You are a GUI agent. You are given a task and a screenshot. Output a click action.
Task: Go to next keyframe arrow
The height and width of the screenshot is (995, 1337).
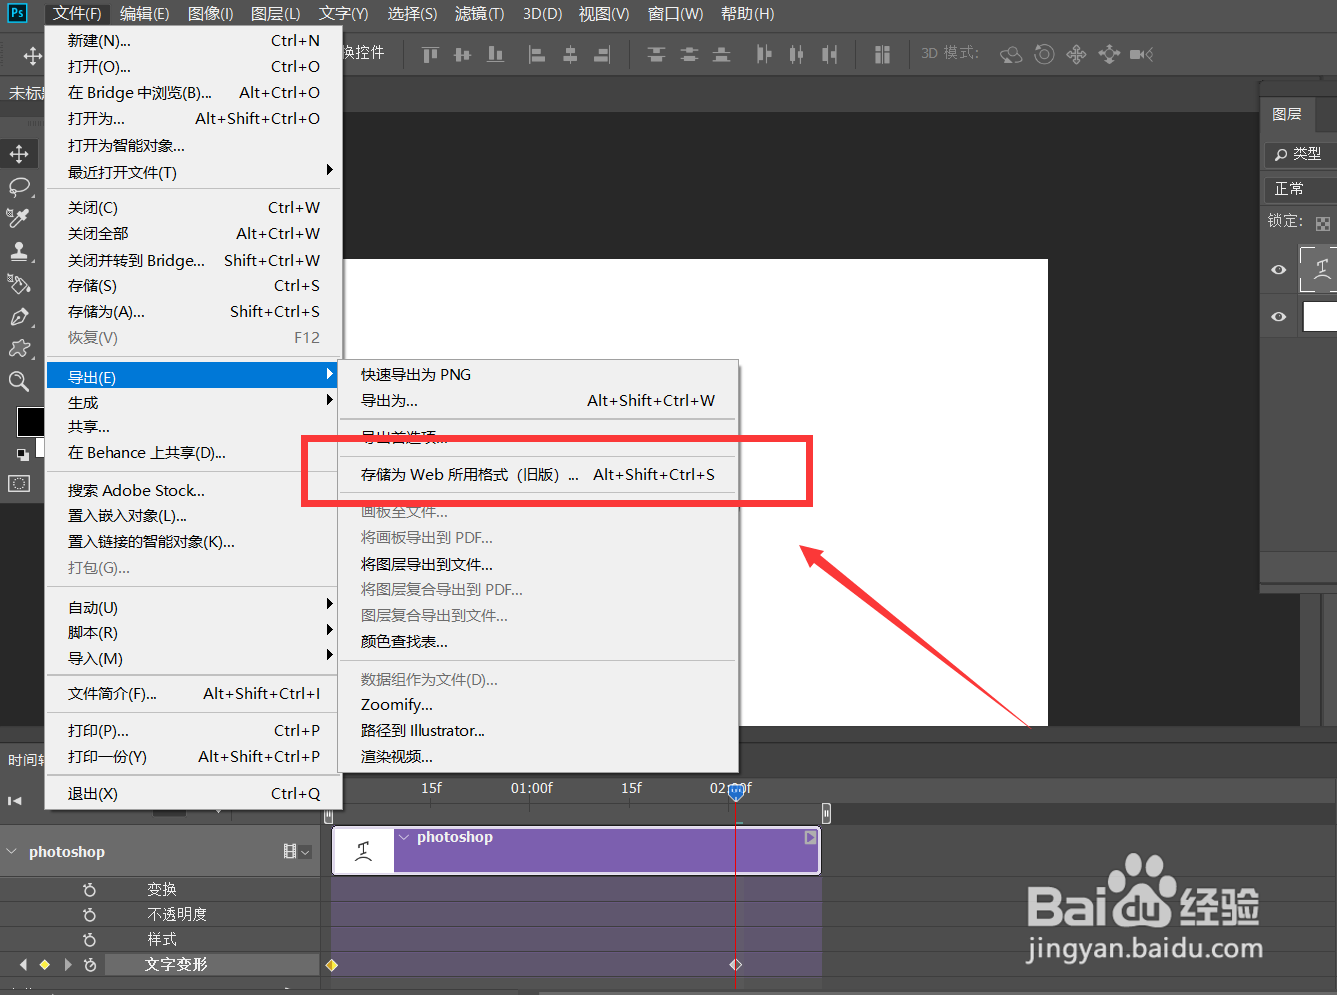coord(67,964)
